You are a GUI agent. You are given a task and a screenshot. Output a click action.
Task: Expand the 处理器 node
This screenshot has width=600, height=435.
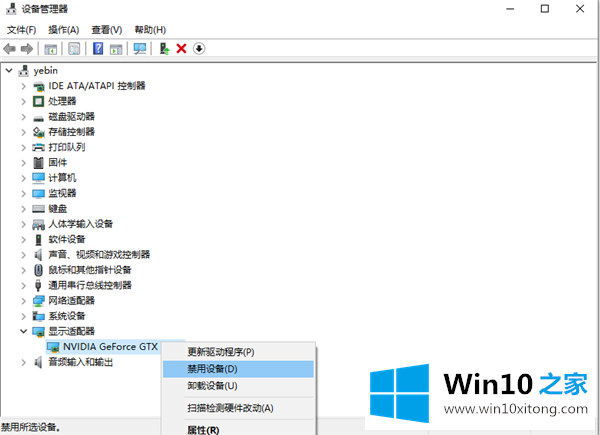click(24, 101)
